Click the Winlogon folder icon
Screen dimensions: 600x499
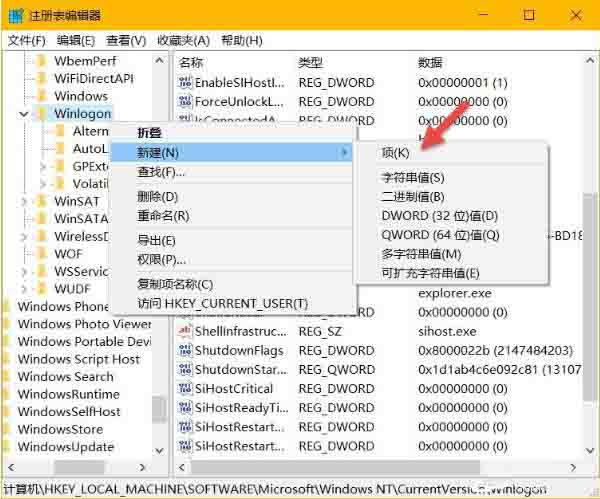pos(42,114)
